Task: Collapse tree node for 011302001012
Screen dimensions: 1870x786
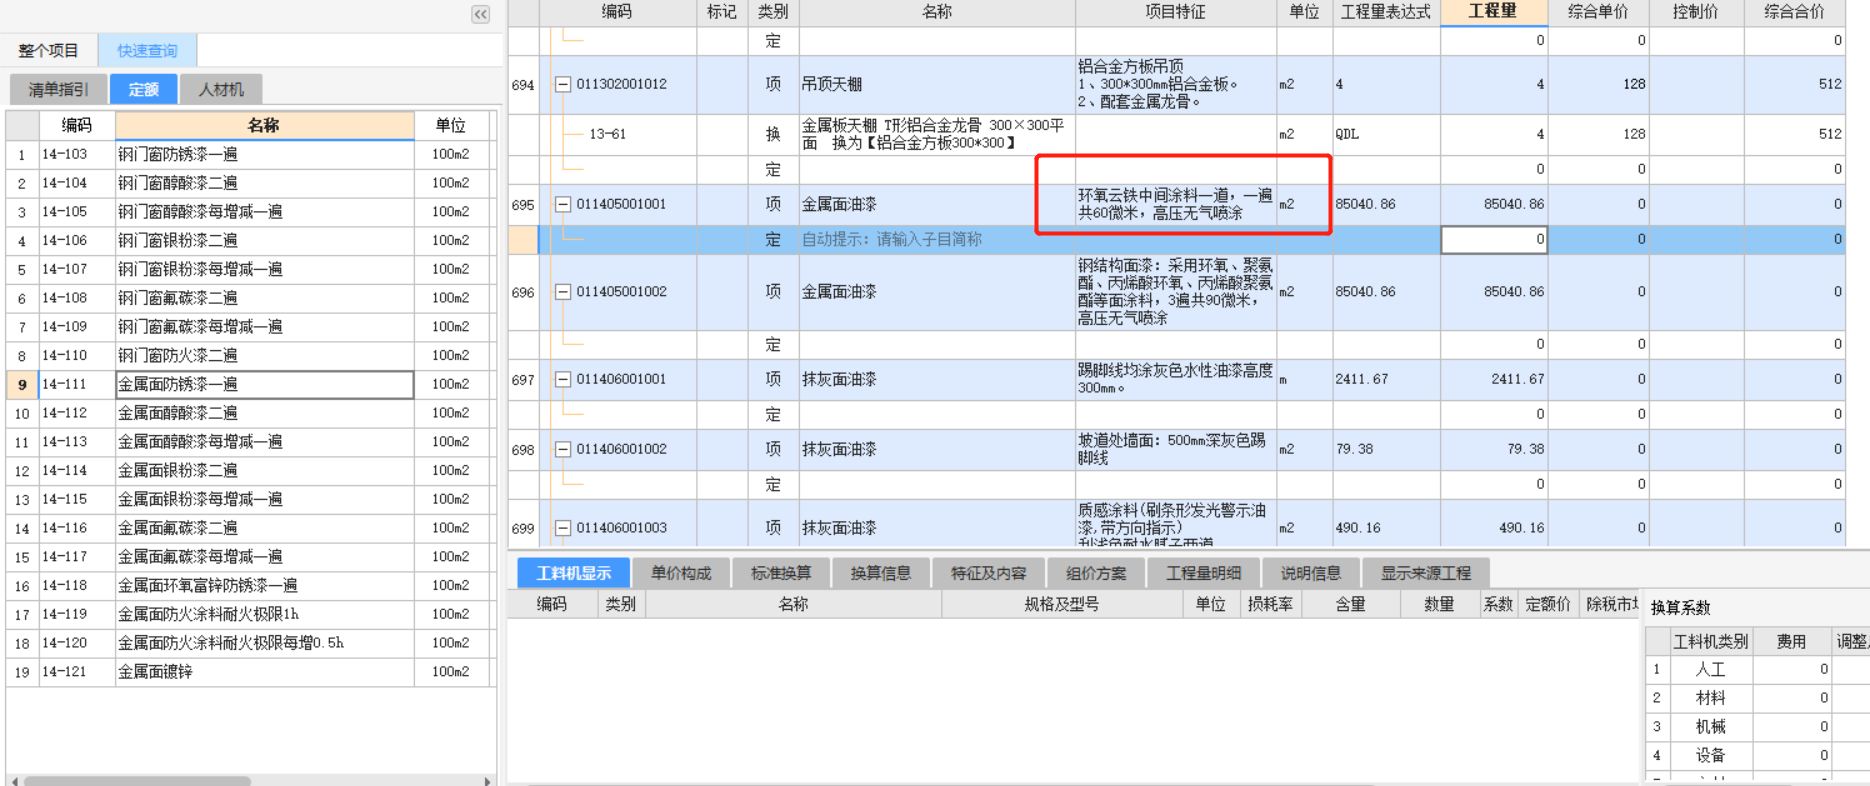Action: tap(563, 84)
